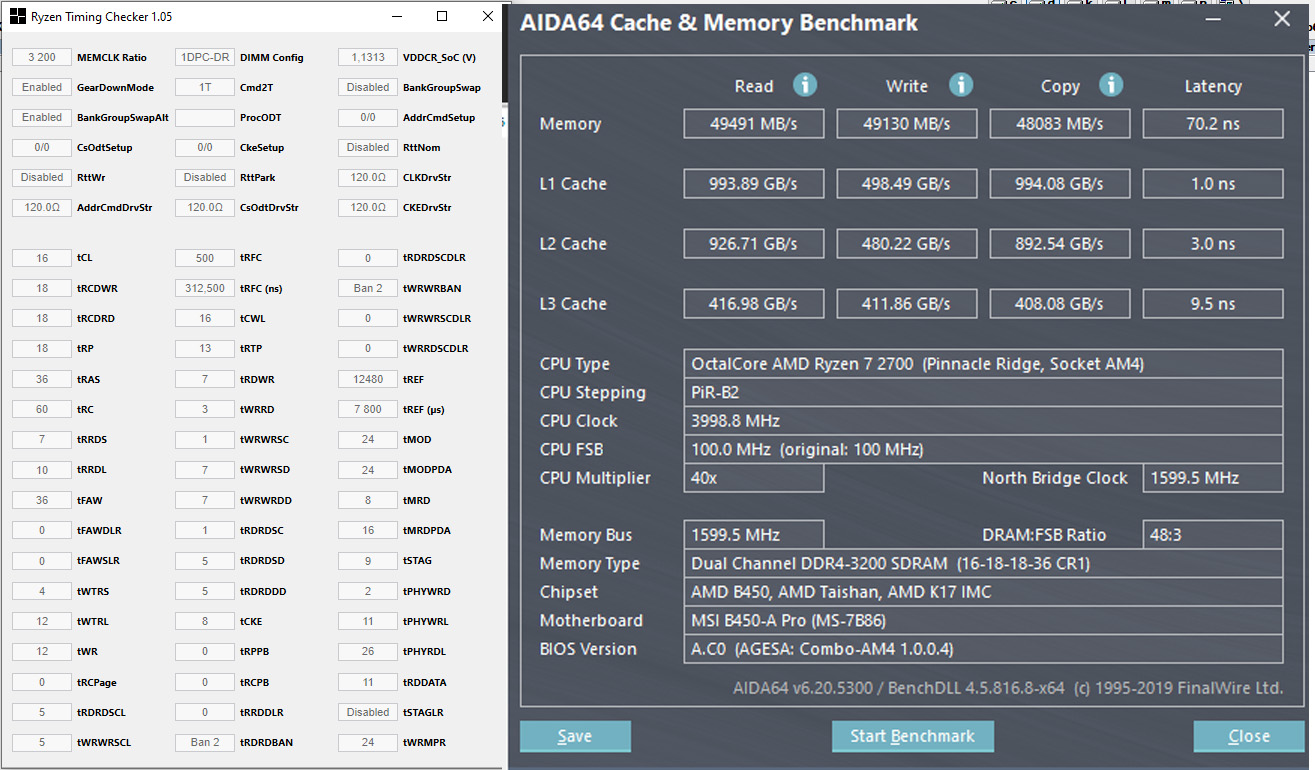Click the L3 Cache Latency box
Image resolution: width=1315 pixels, height=770 pixels.
click(x=1213, y=304)
